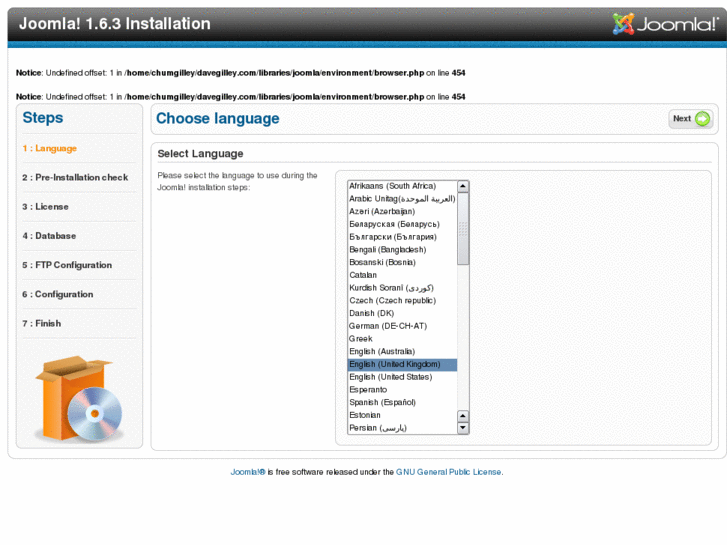Select Afrikaans (South Africa) language option
This screenshot has width=727, height=545.
point(392,186)
